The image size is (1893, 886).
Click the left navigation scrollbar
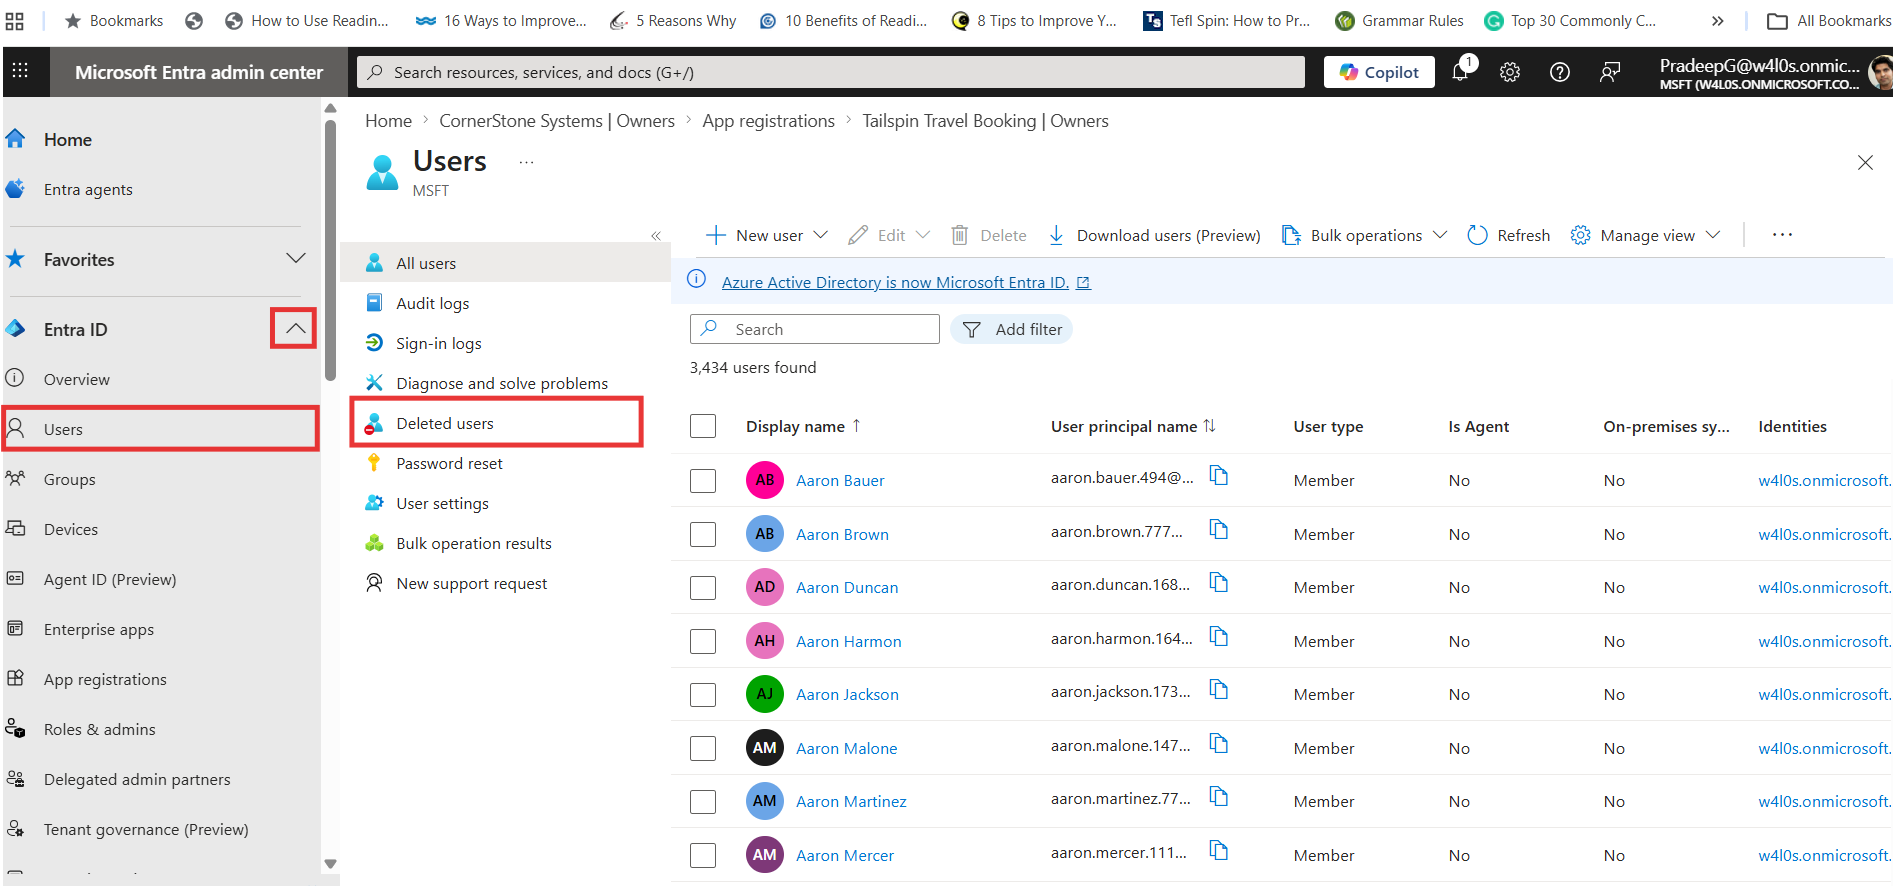tap(330, 250)
